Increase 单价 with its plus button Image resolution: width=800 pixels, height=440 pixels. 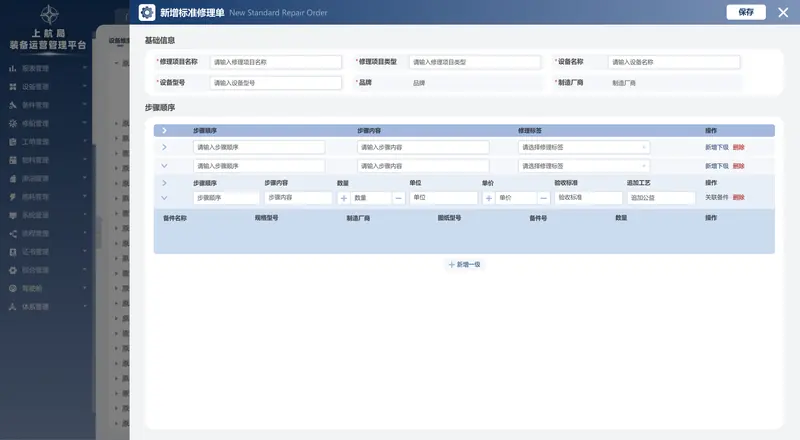(x=489, y=198)
